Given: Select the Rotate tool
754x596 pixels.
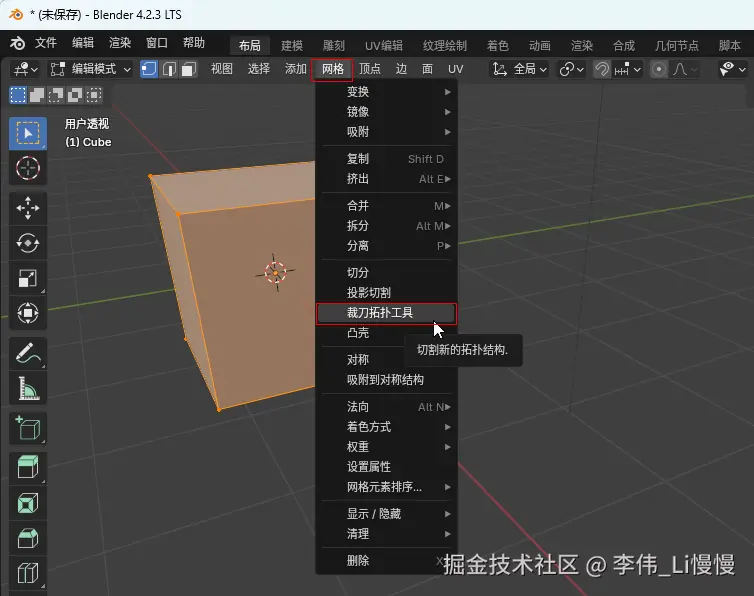Looking at the screenshot, I should click(x=28, y=243).
